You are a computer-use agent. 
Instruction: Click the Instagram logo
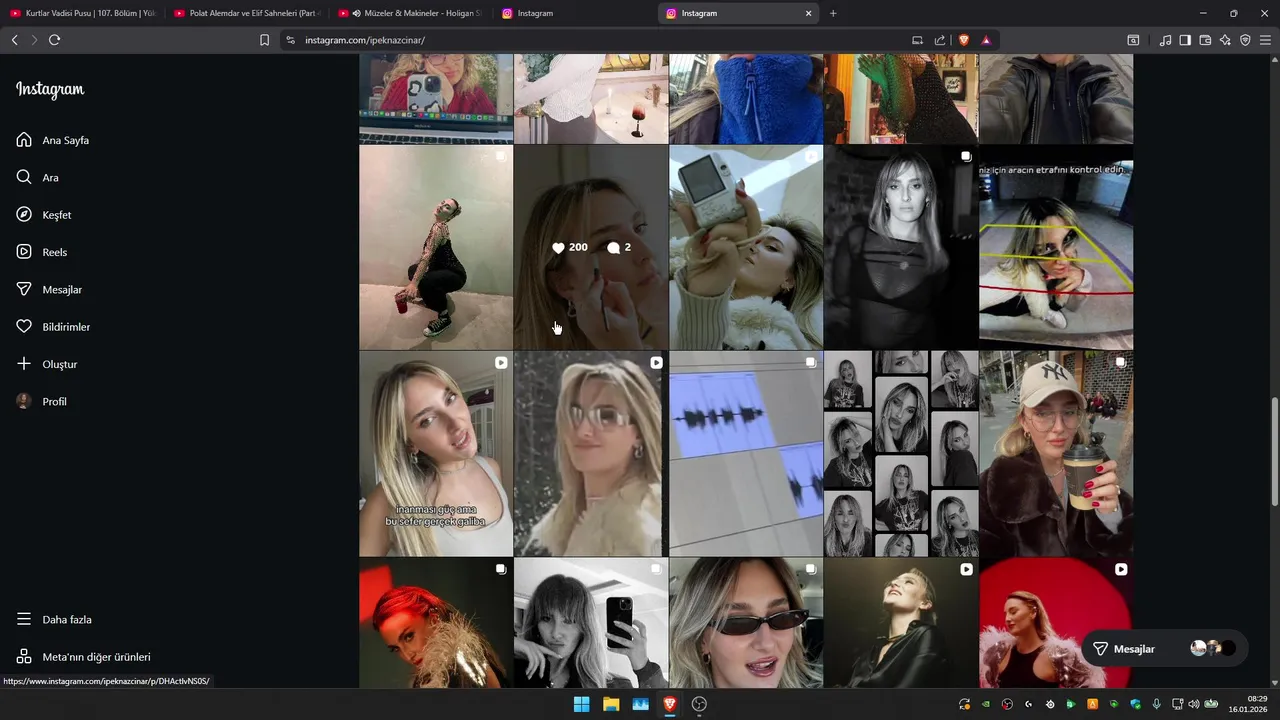pos(50,89)
